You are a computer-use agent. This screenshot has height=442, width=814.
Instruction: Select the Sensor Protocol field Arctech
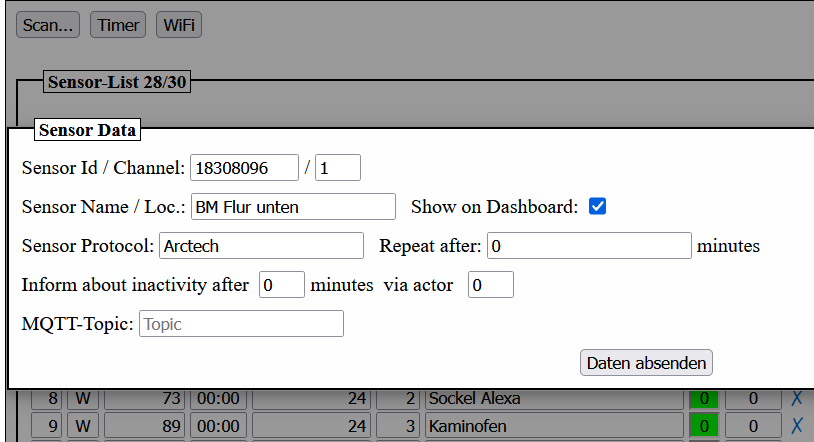261,246
